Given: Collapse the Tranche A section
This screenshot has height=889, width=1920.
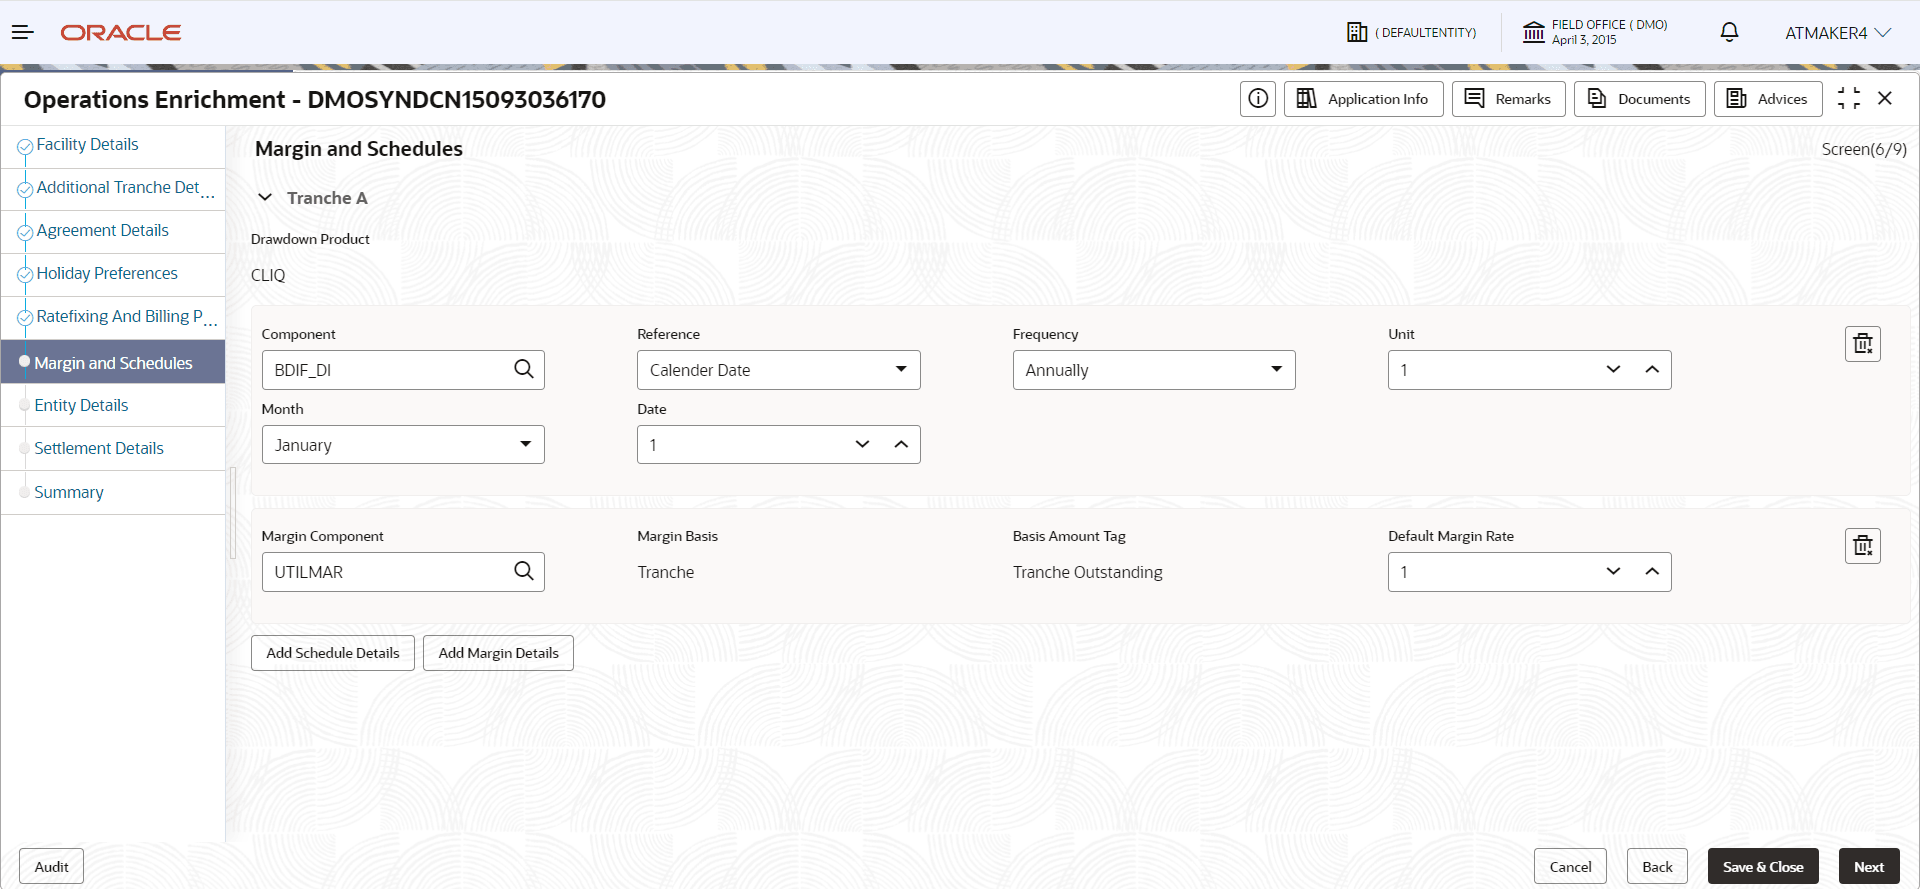Looking at the screenshot, I should point(265,198).
